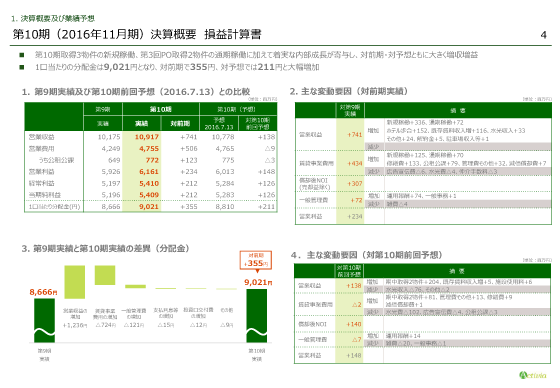Click the slide title 決算概要 損益計算書
Viewport: 560px width, 388px height.
coord(137,34)
